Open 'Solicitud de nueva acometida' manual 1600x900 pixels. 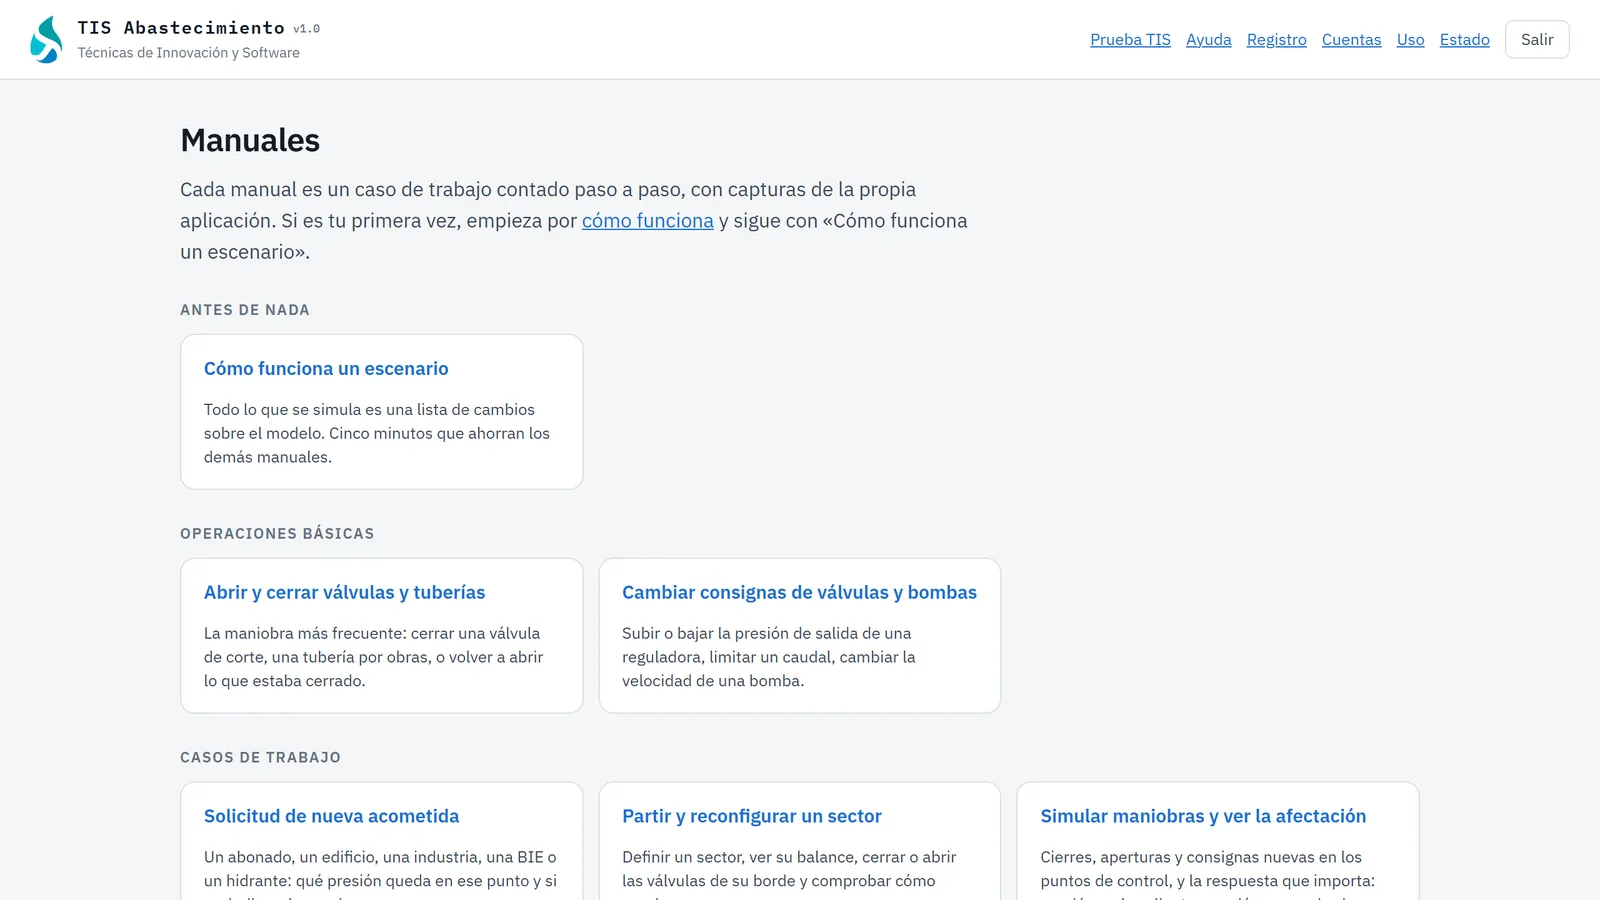point(331,817)
